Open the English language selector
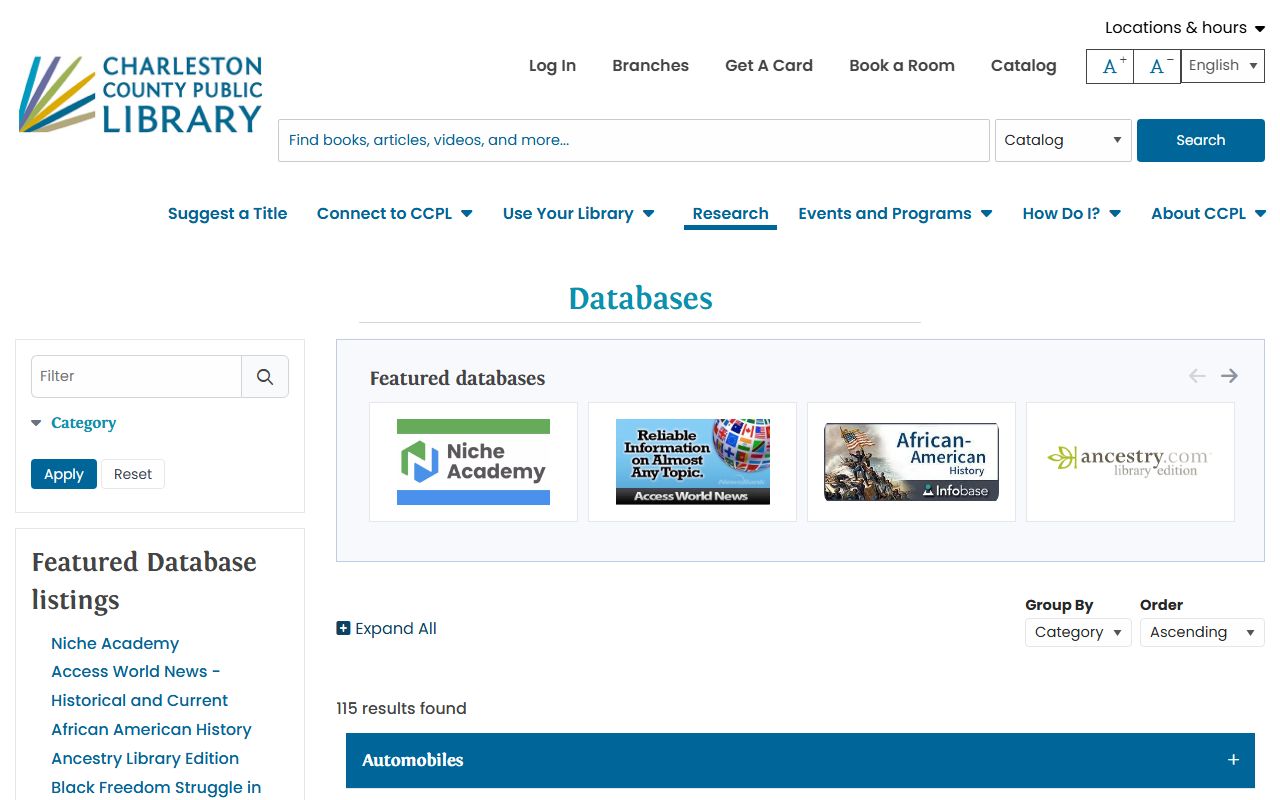Image resolution: width=1280 pixels, height=800 pixels. [x=1223, y=66]
